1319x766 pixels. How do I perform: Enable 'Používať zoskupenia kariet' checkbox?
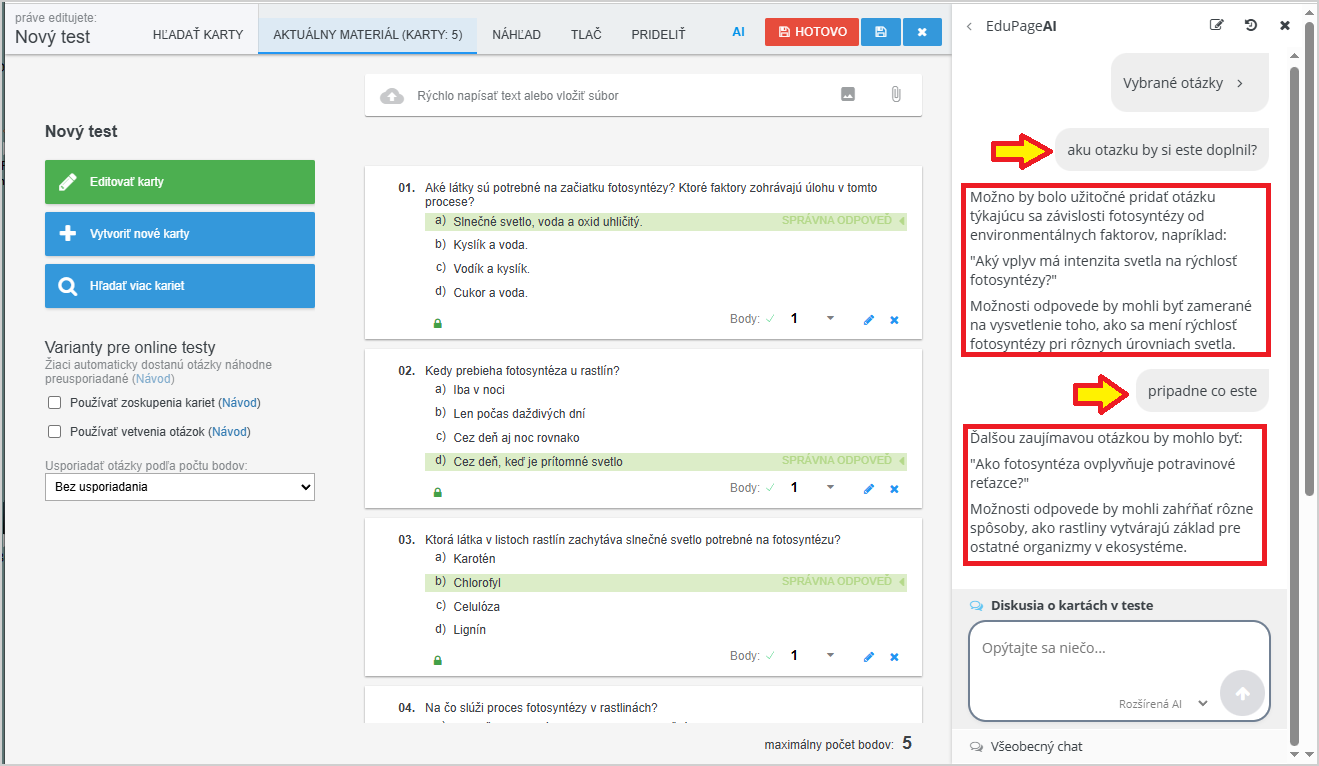[x=54, y=403]
